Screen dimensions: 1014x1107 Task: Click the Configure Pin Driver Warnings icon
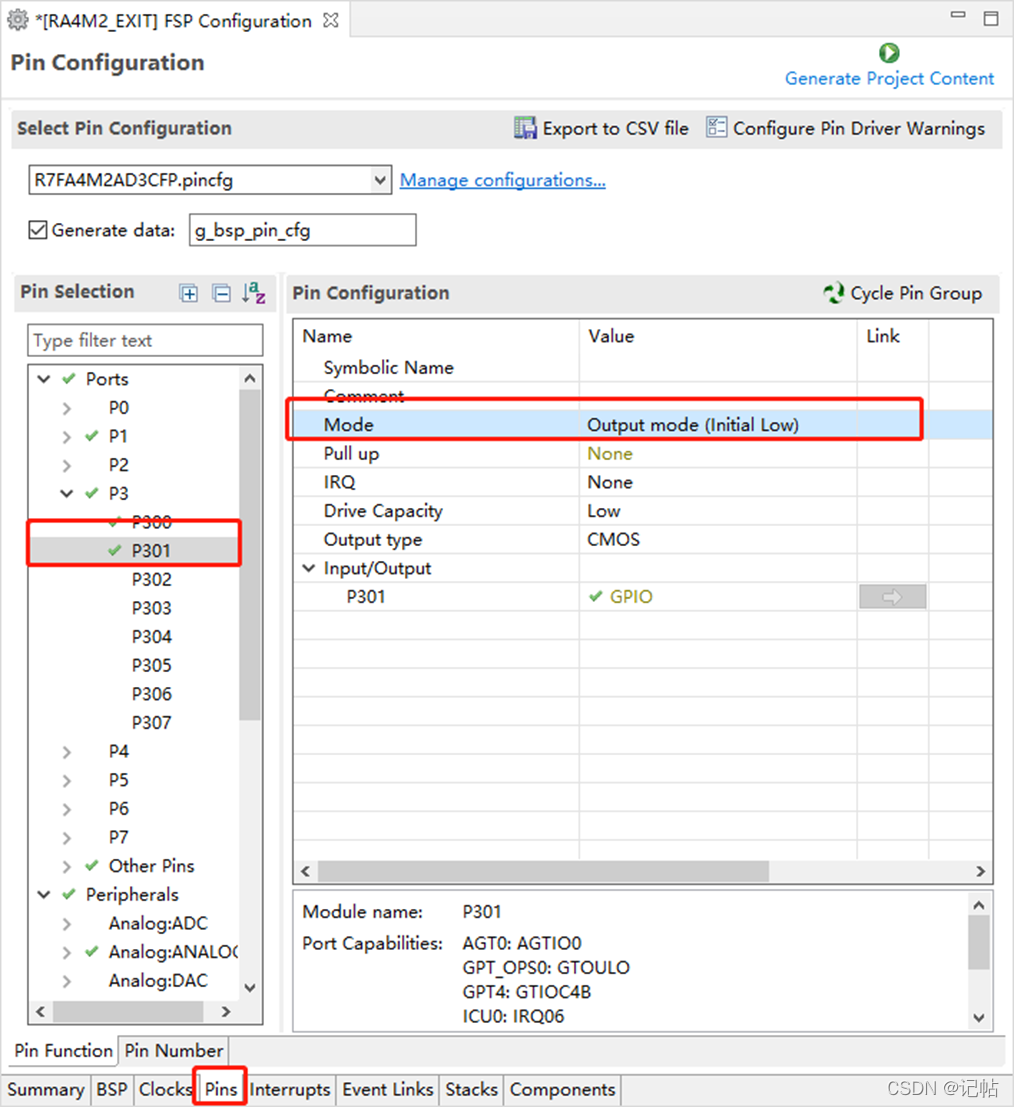click(716, 127)
